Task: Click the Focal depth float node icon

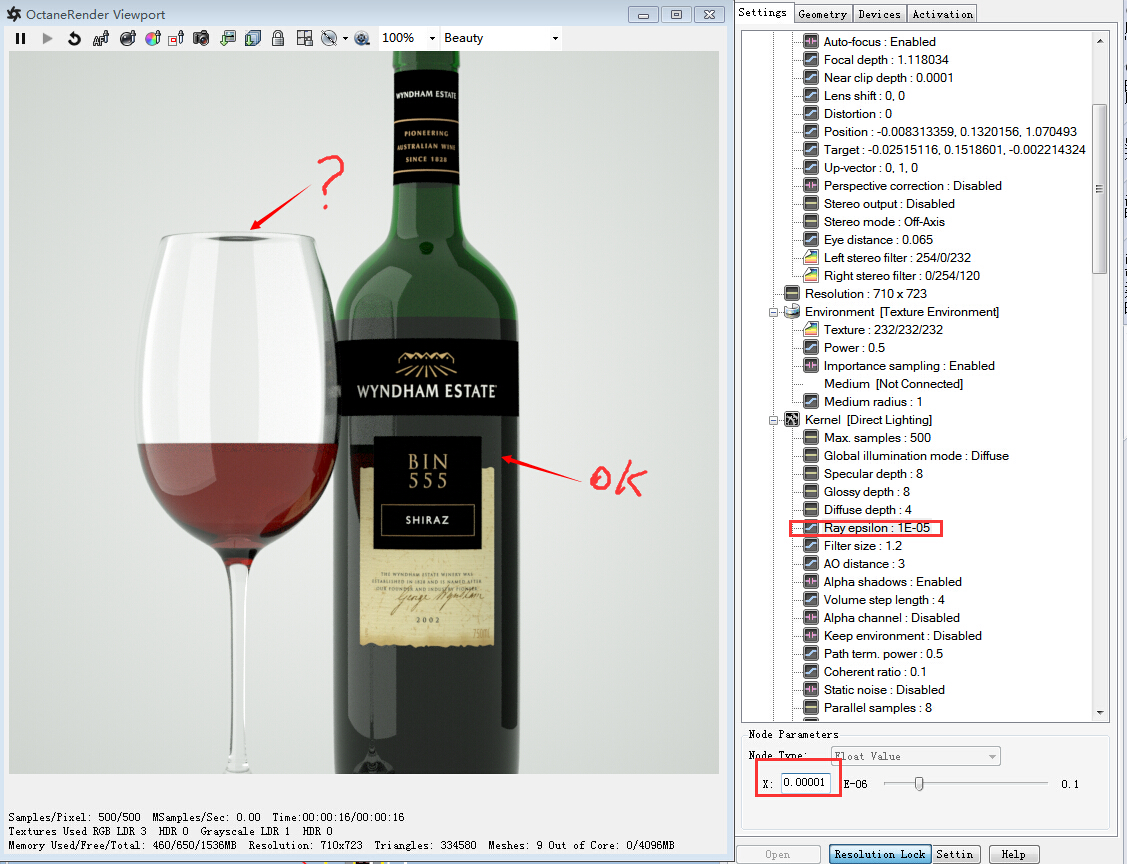Action: coord(811,60)
